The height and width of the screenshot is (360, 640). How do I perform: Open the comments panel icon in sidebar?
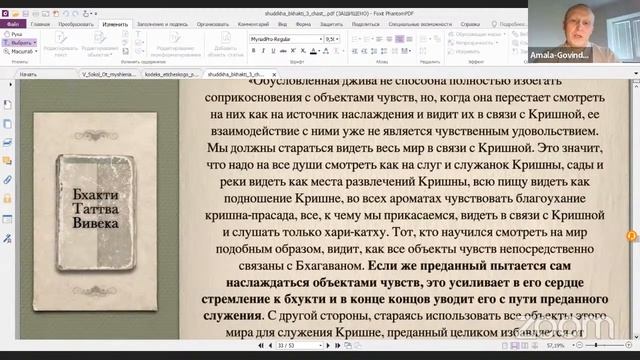pos(7,161)
